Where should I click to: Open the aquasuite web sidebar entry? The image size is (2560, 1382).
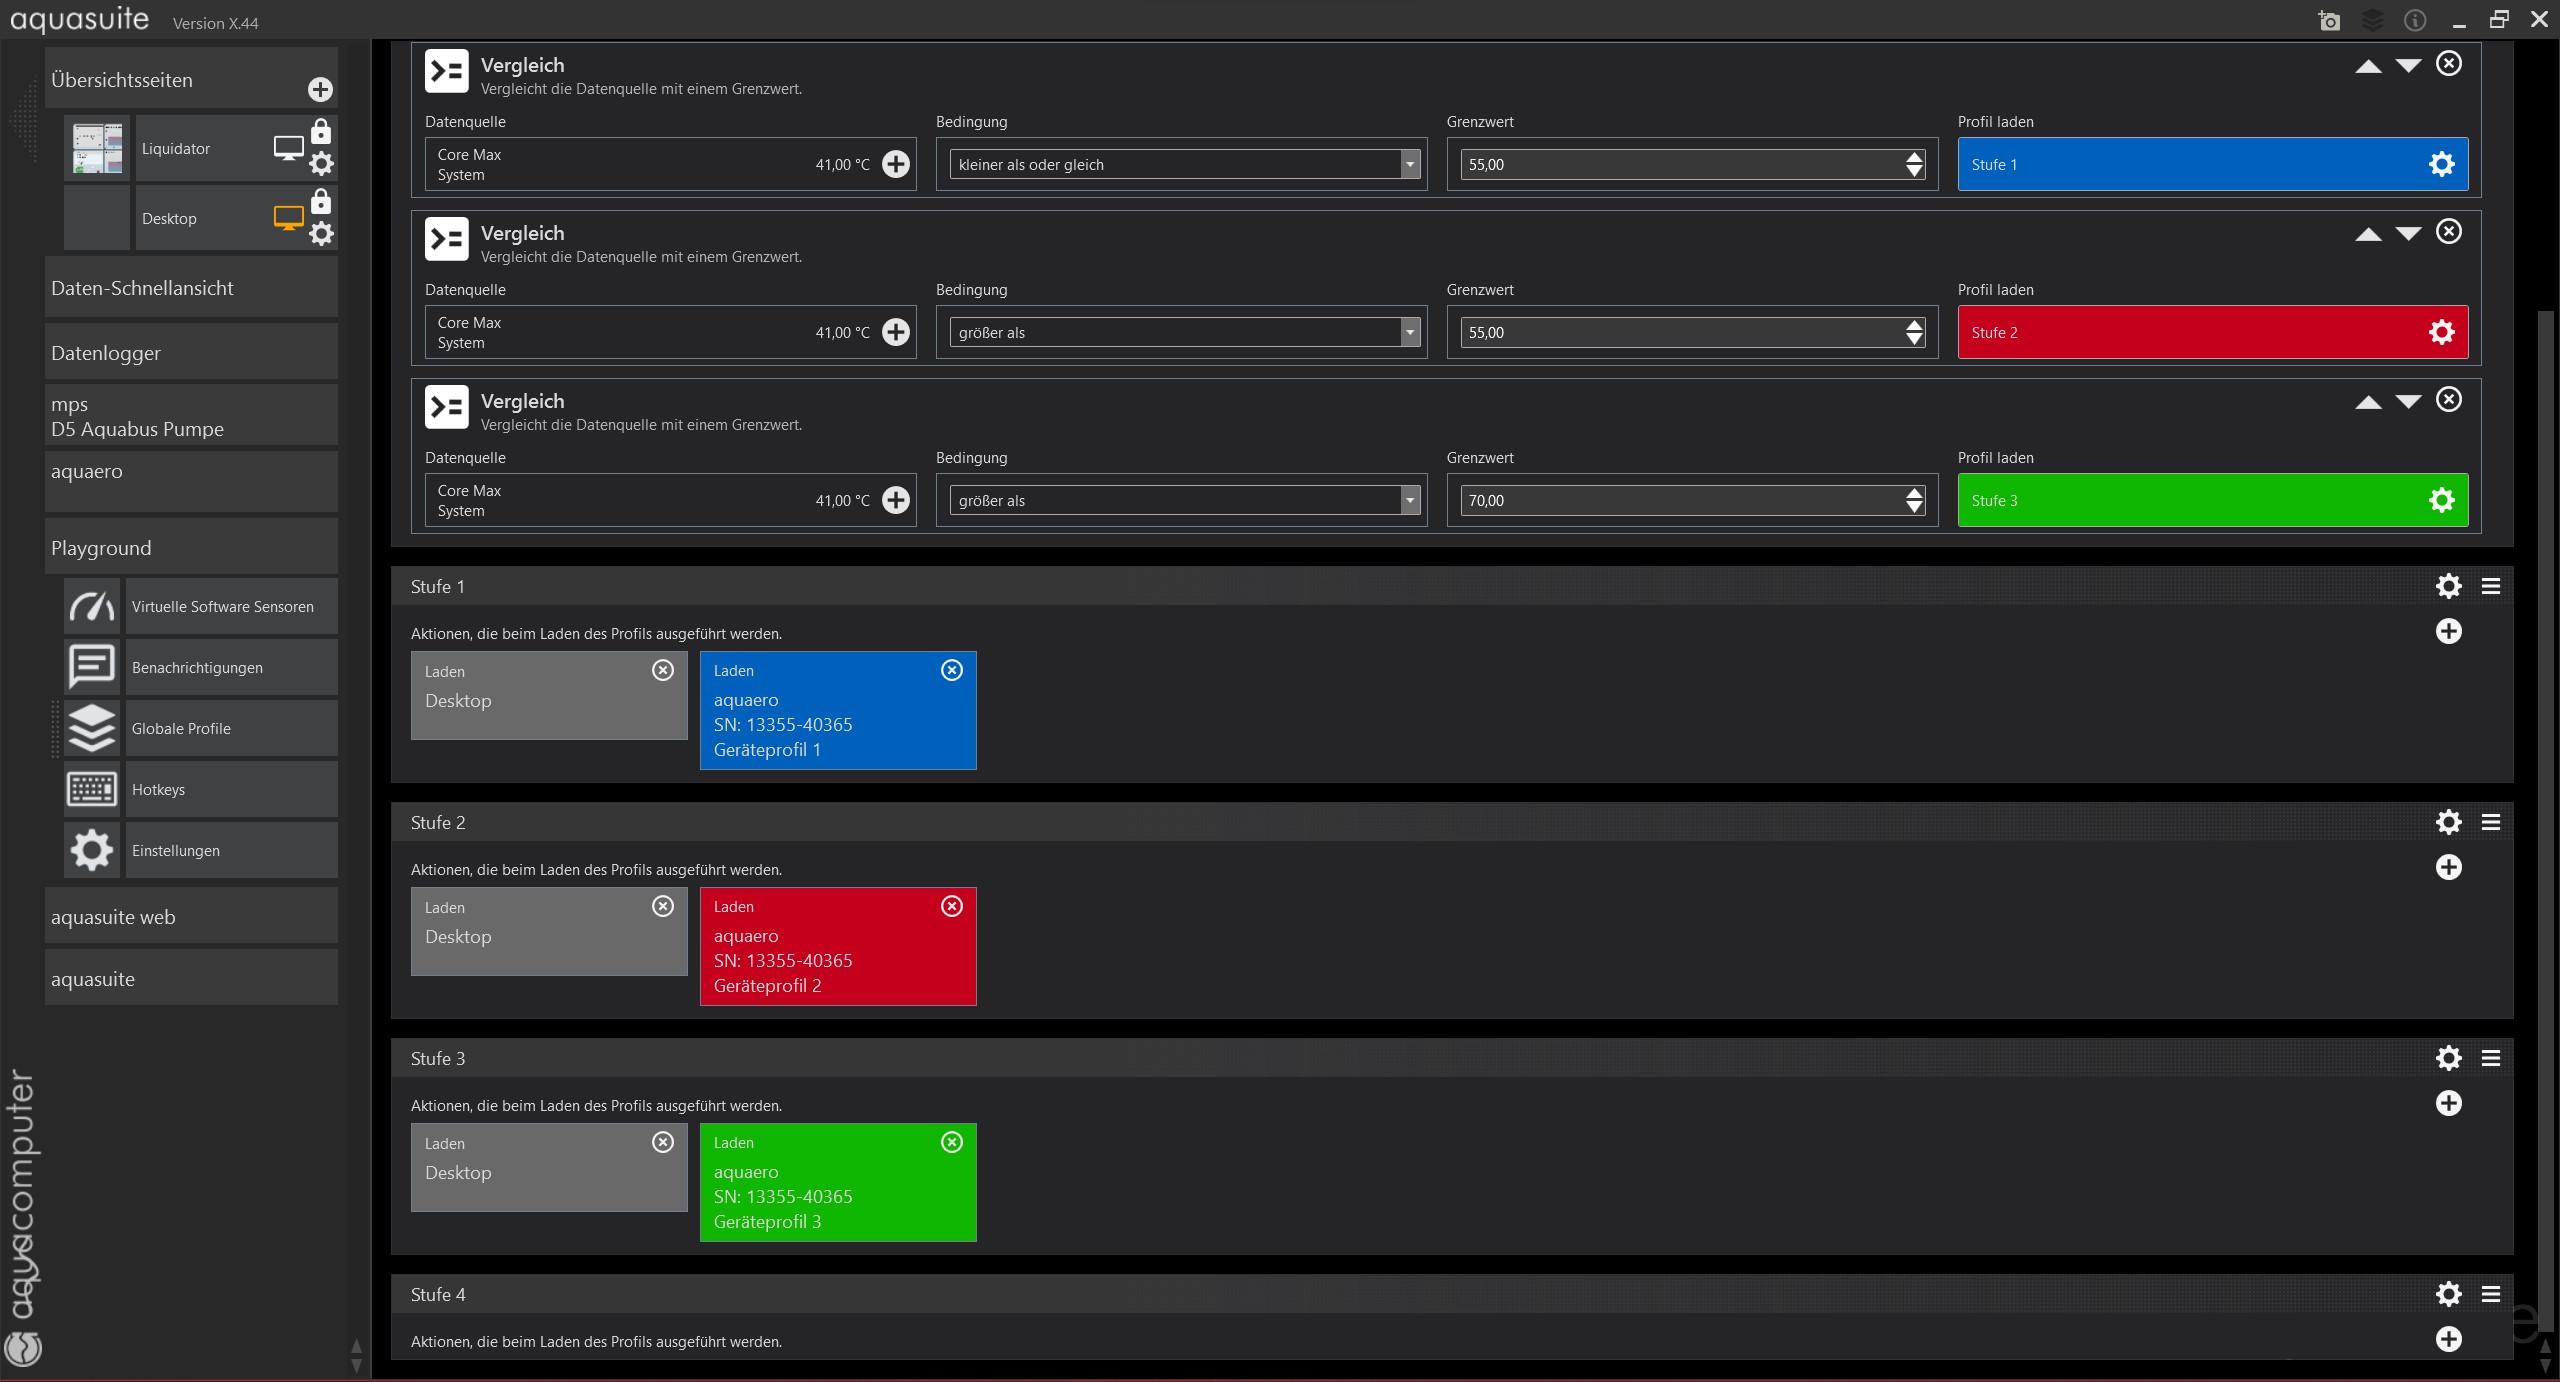point(190,917)
